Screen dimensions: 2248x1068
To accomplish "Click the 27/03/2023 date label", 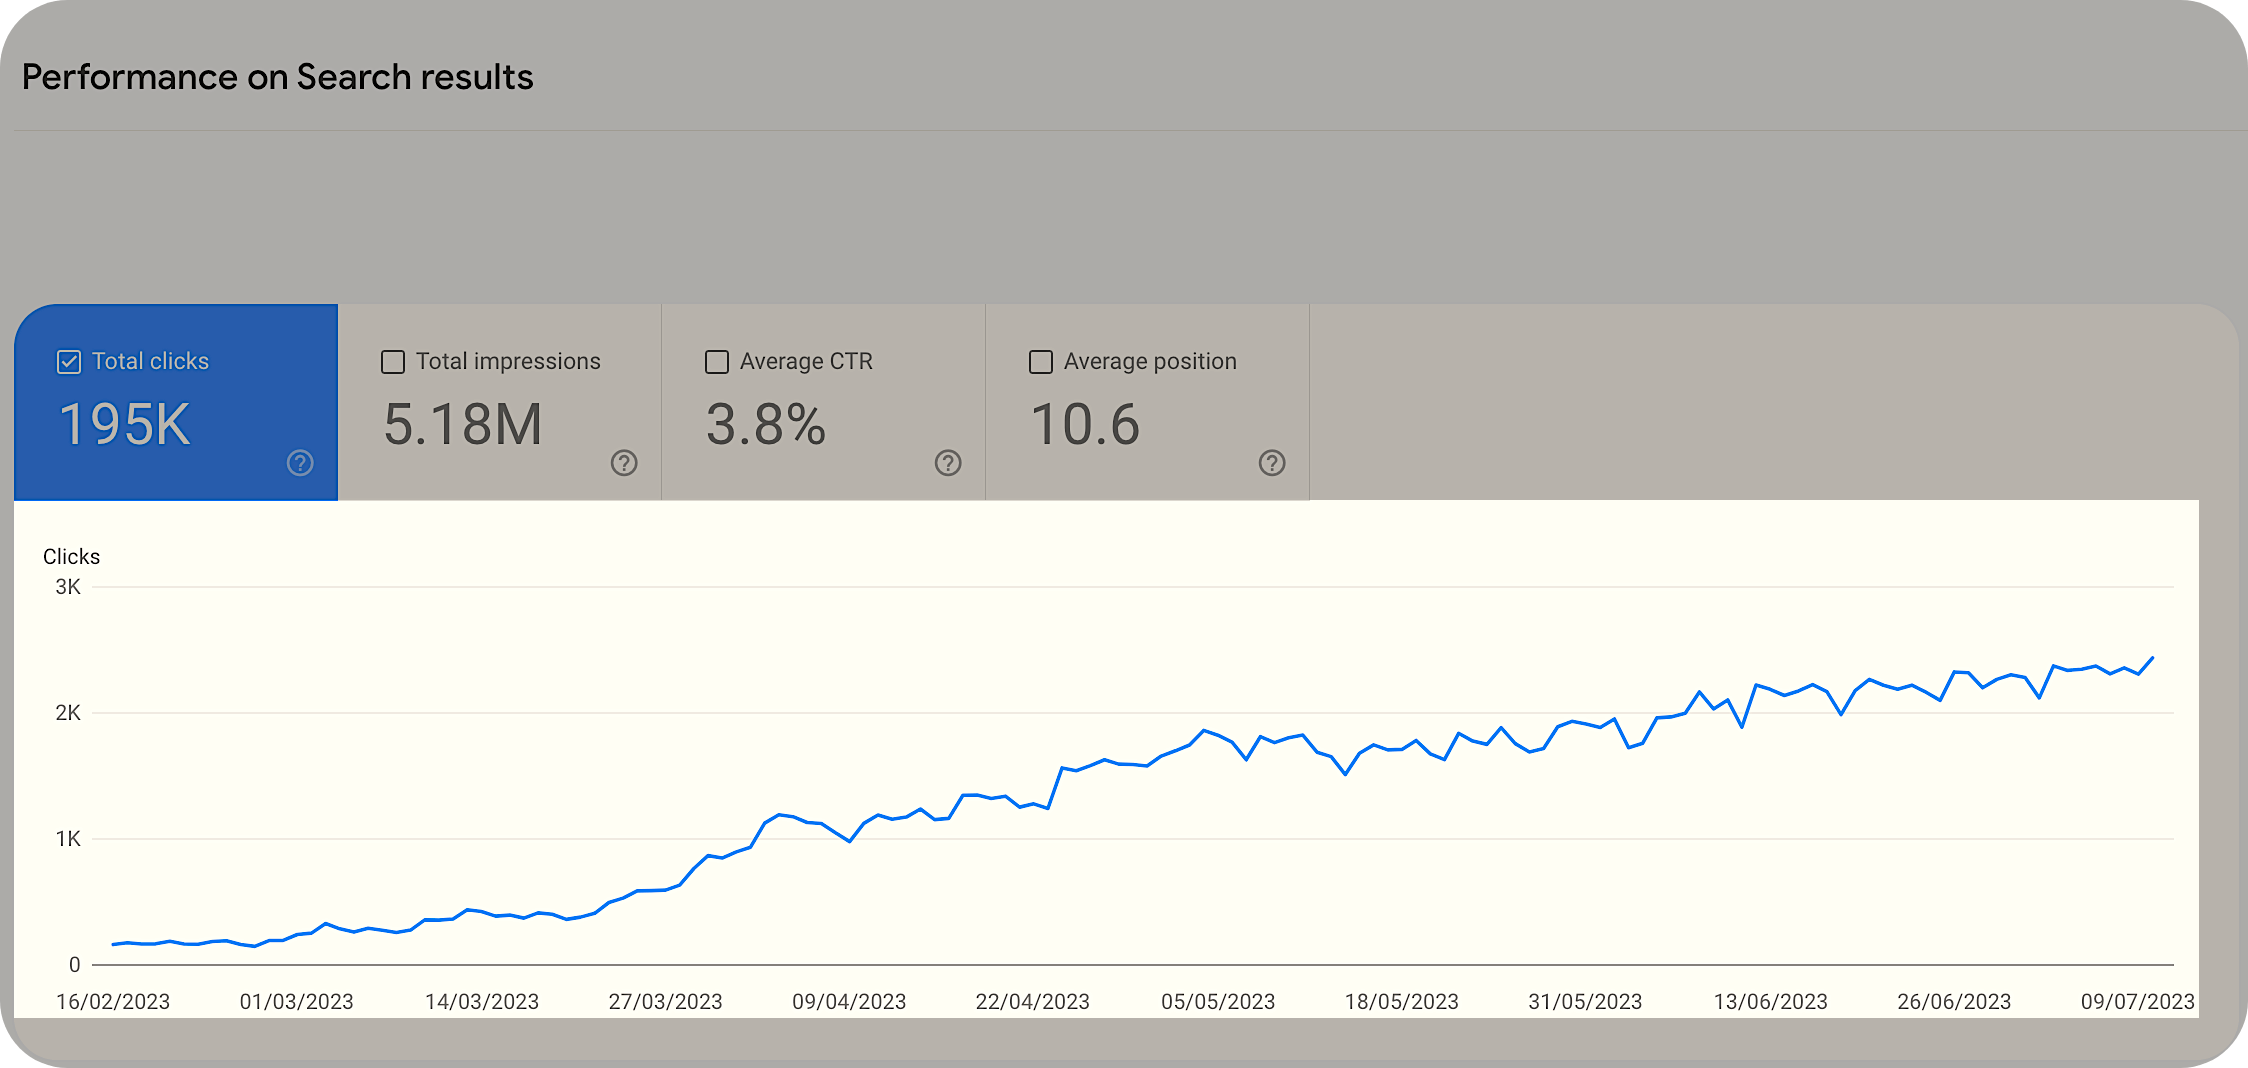I will point(666,1002).
